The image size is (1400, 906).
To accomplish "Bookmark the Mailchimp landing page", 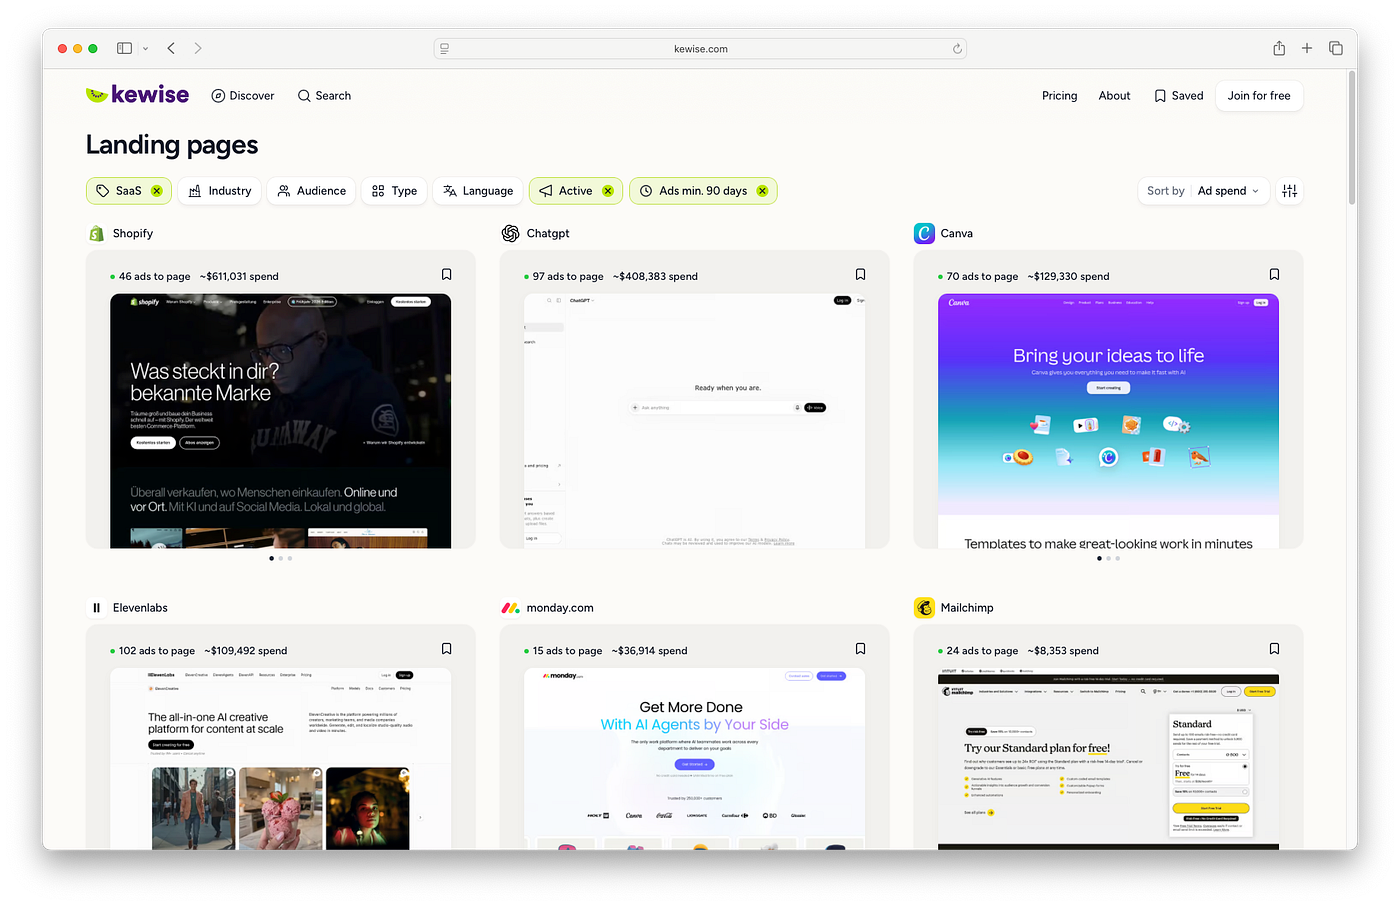I will pos(1274,649).
